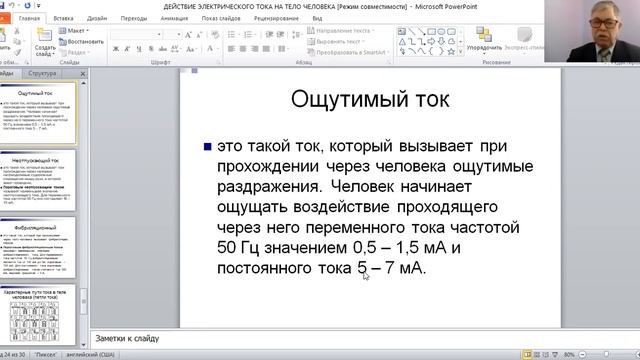Open the Вставка ribbon tab
640x360 pixels.
63,18
